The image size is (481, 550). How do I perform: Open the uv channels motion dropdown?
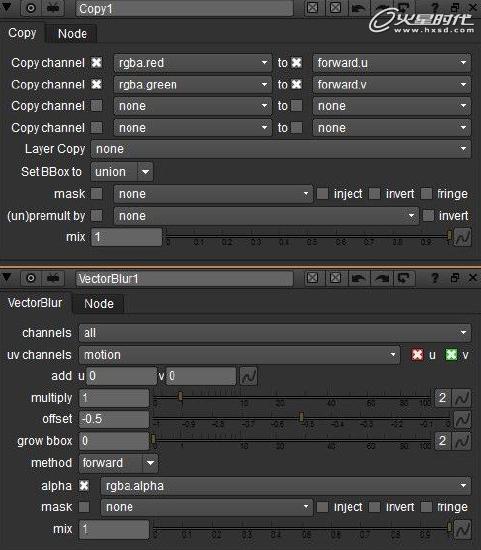(x=239, y=355)
